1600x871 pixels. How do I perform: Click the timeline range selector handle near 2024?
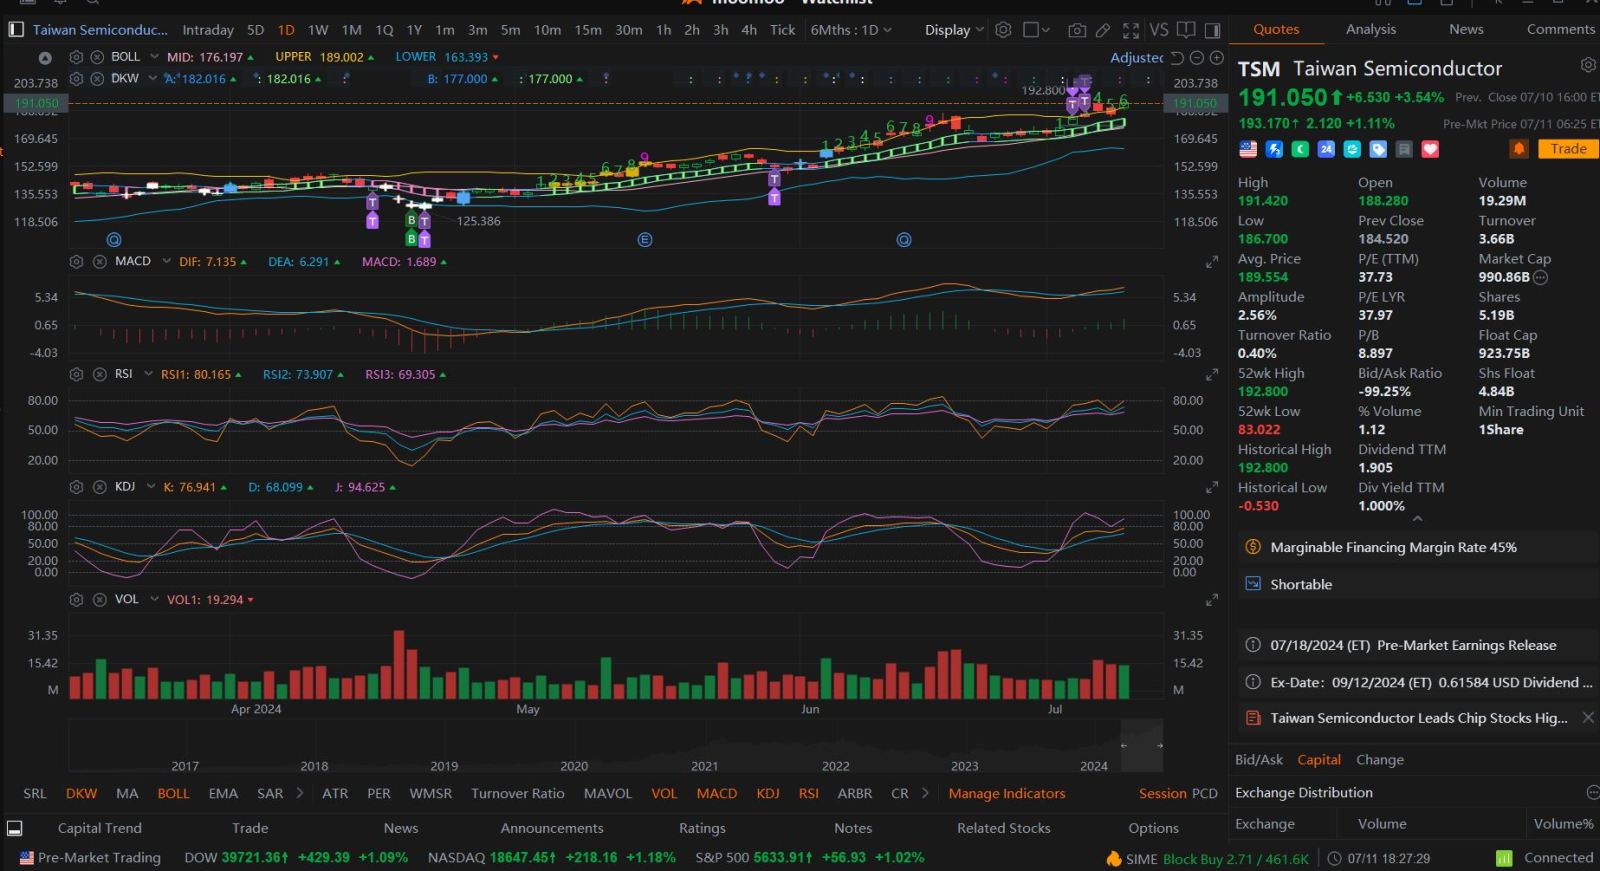1124,745
